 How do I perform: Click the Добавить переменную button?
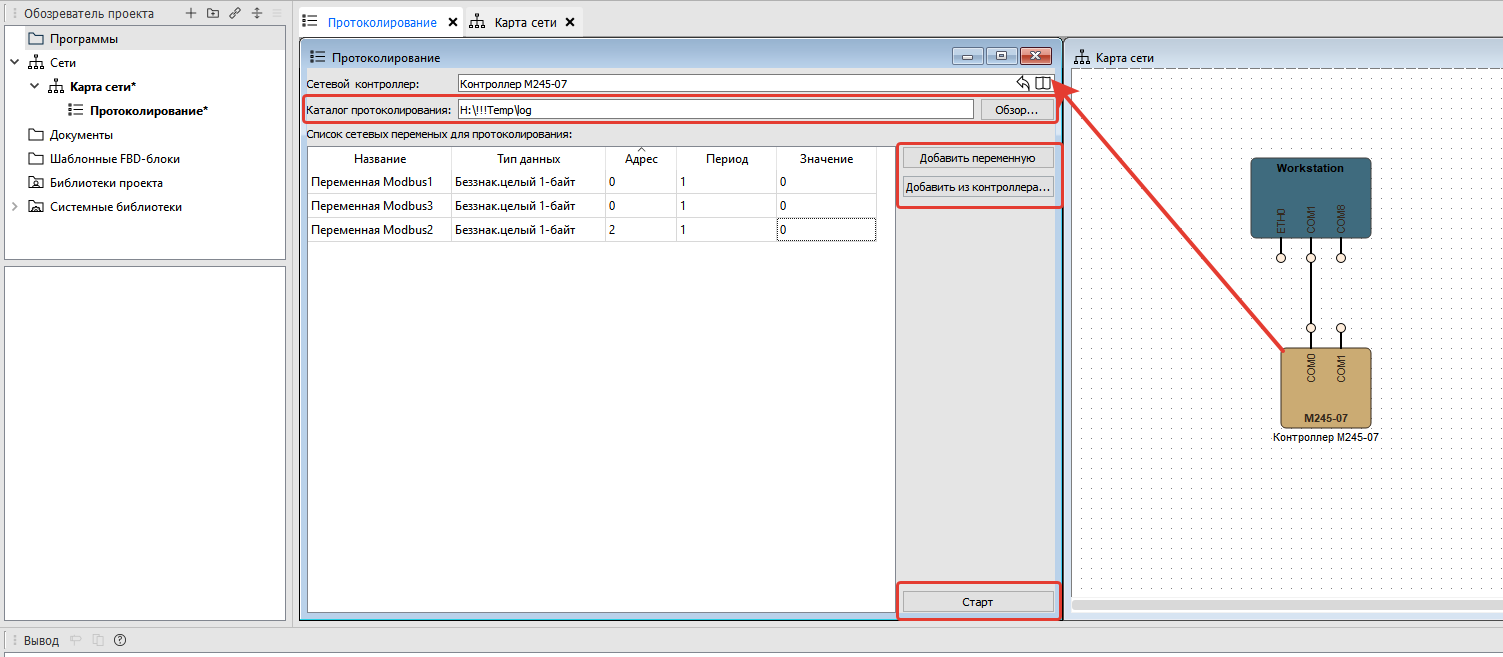pos(977,158)
